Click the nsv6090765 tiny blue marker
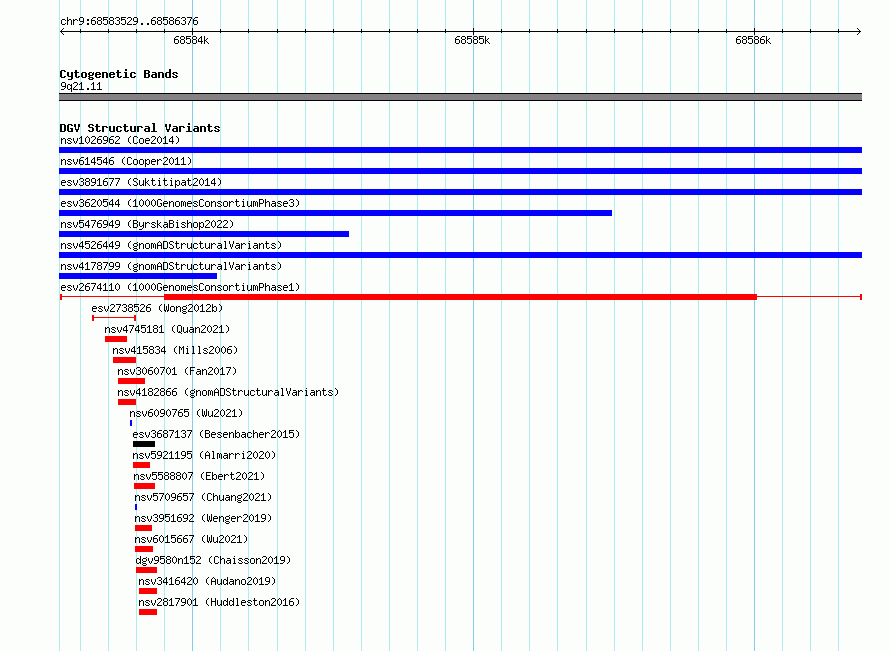The width and height of the screenshot is (890, 651). tap(131, 423)
